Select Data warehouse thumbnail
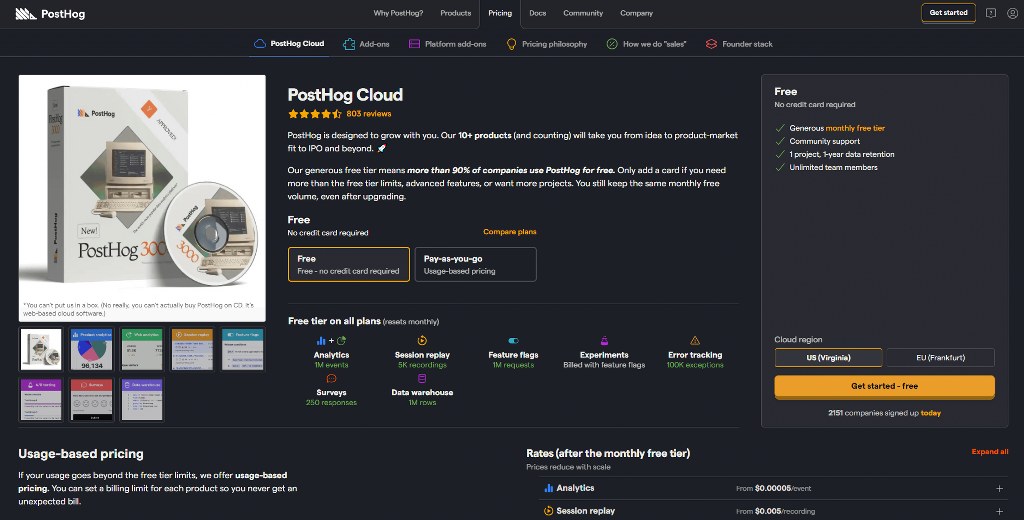 click(x=142, y=399)
